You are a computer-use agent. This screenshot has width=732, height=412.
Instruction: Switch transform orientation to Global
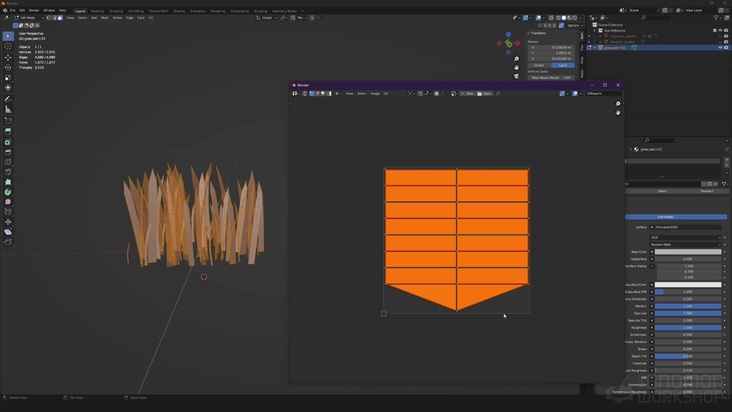point(268,17)
